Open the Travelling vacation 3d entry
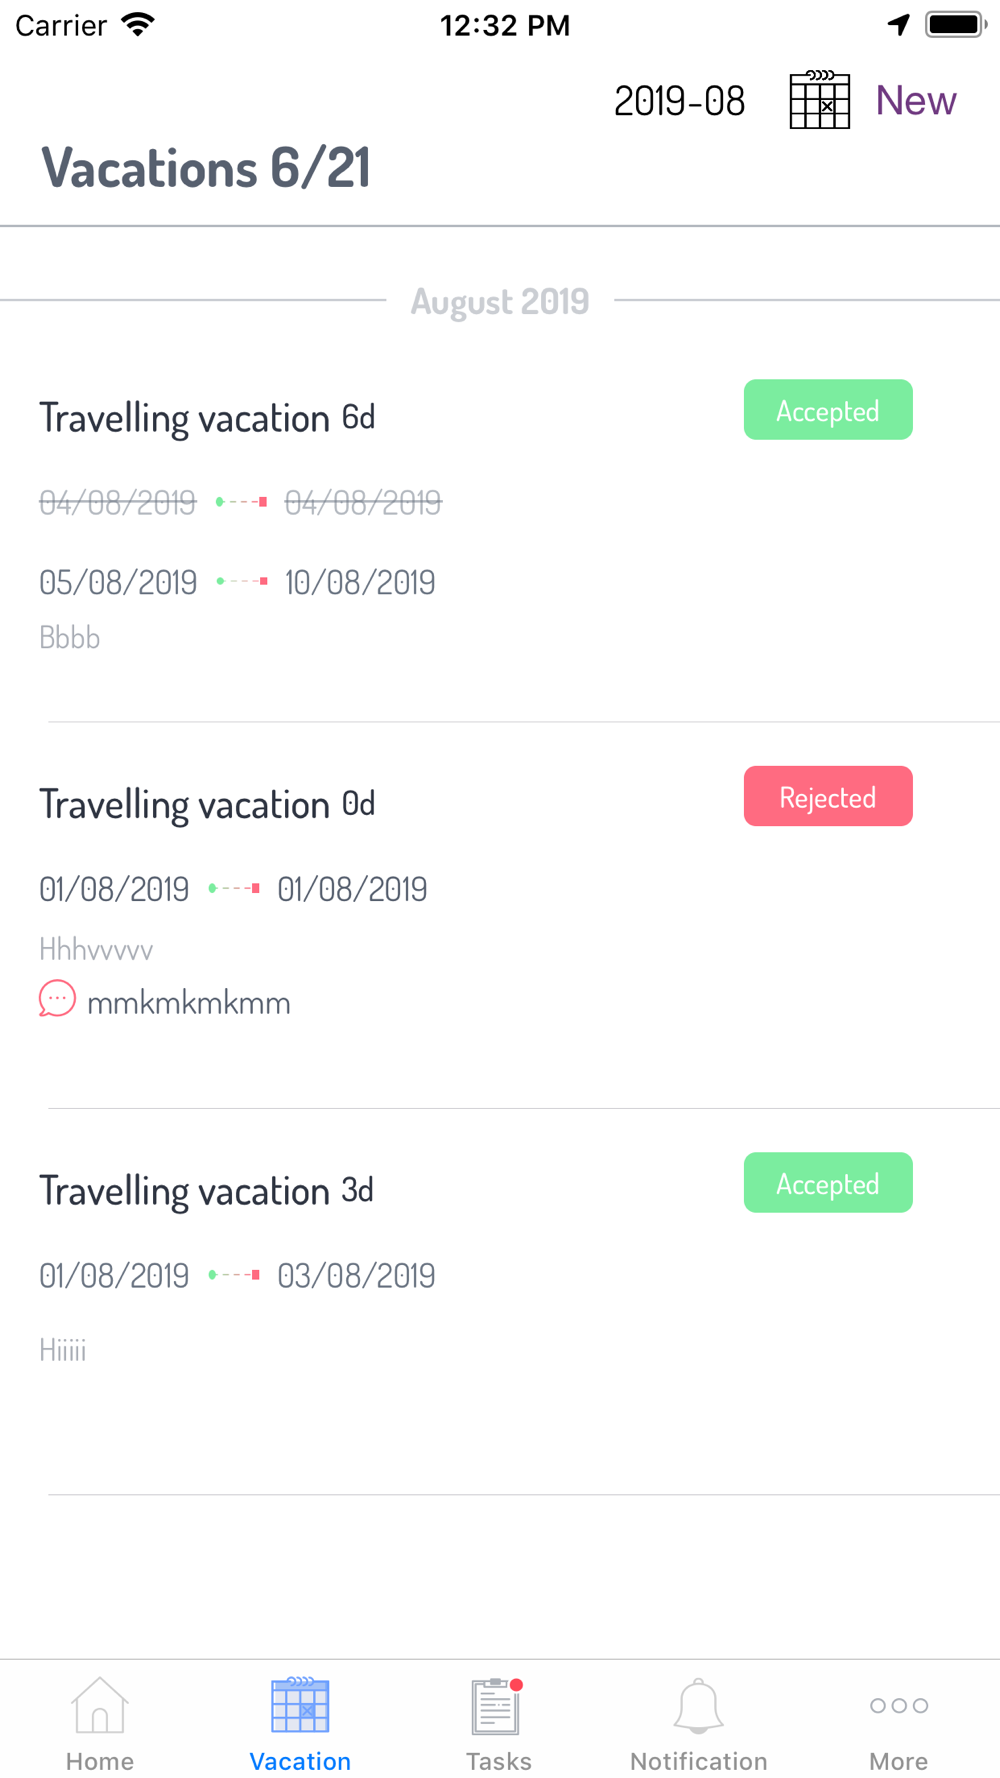1000x1778 pixels. click(x=500, y=1302)
